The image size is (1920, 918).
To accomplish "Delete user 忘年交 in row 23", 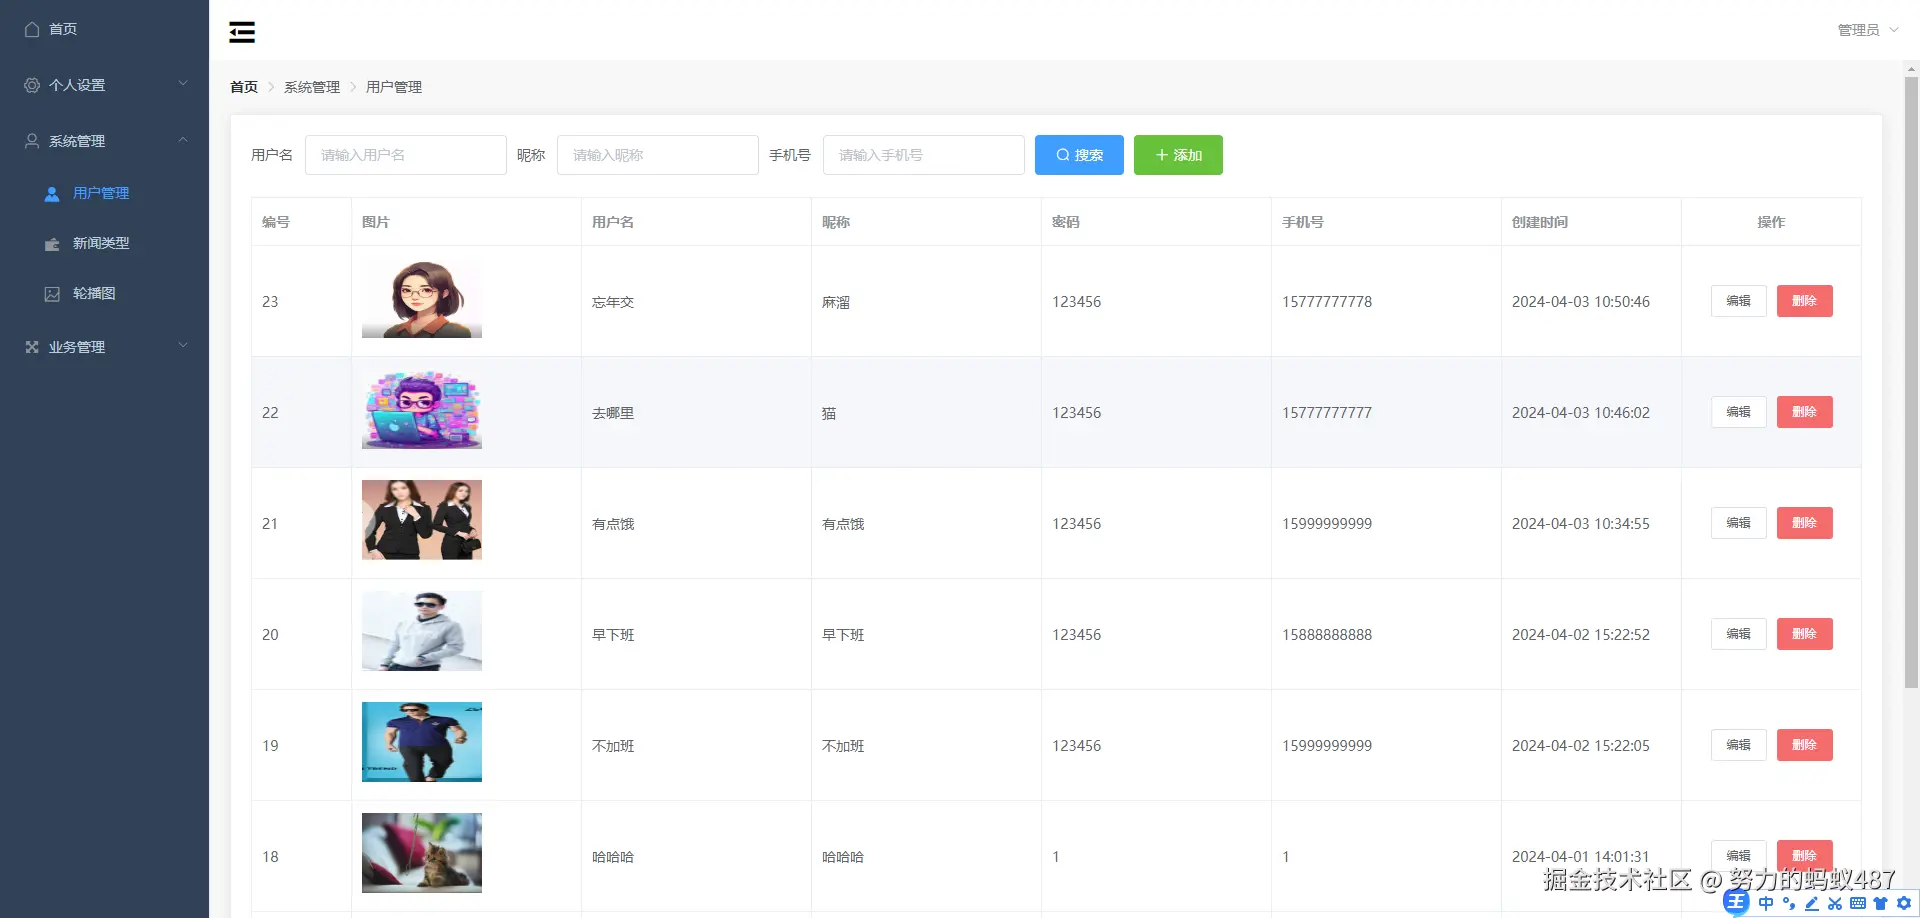I will tap(1805, 301).
